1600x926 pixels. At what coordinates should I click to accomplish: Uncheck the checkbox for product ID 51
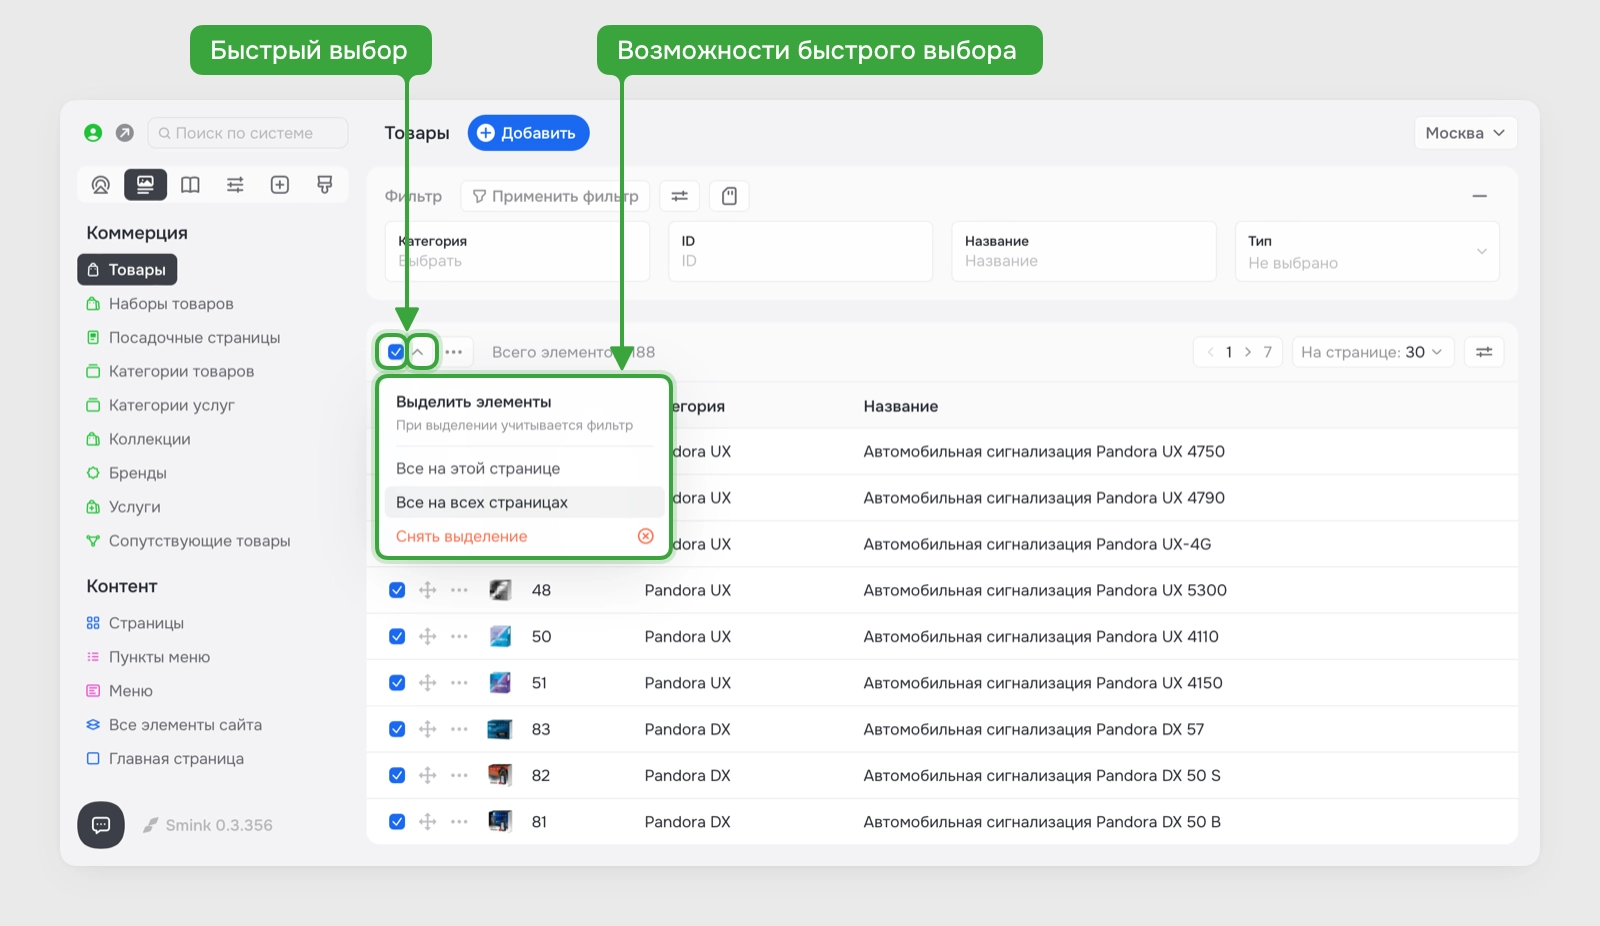(397, 683)
